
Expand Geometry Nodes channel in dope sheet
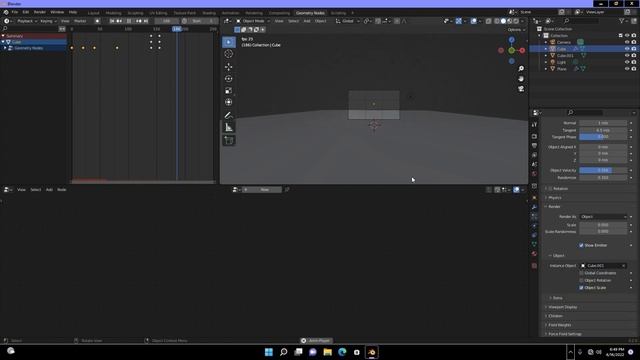coord(5,48)
